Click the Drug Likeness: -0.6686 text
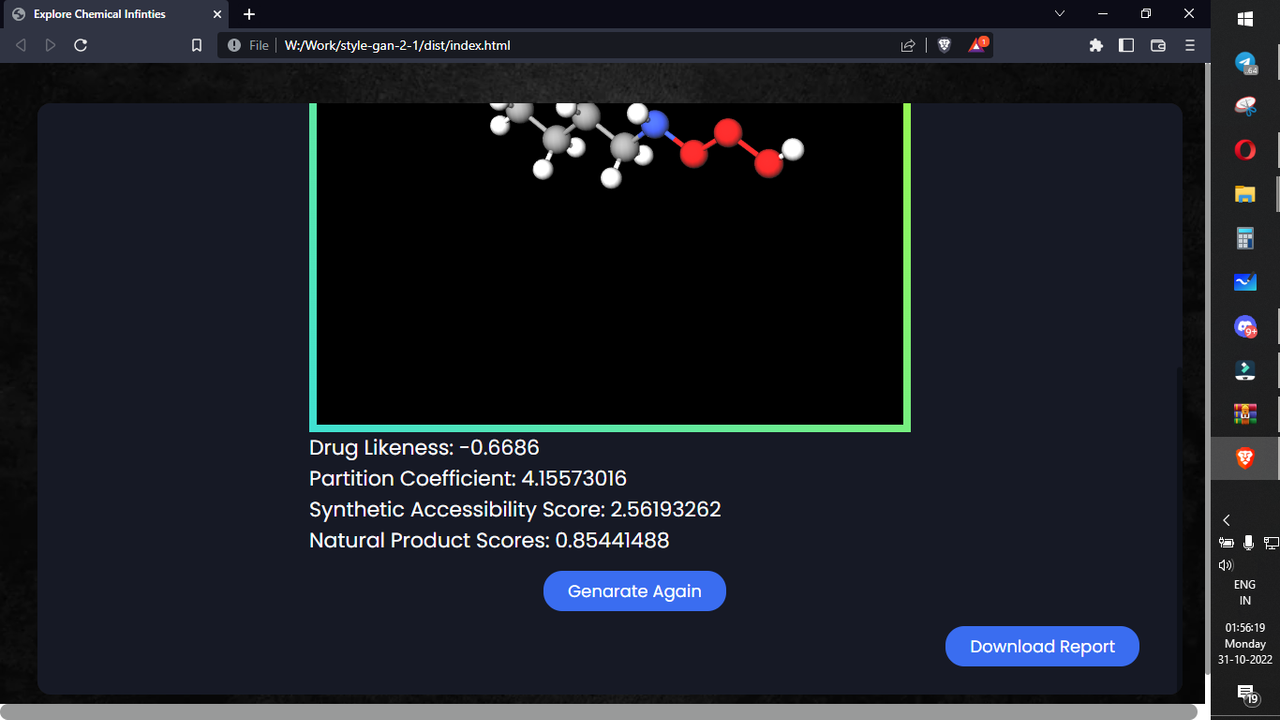 coord(424,447)
